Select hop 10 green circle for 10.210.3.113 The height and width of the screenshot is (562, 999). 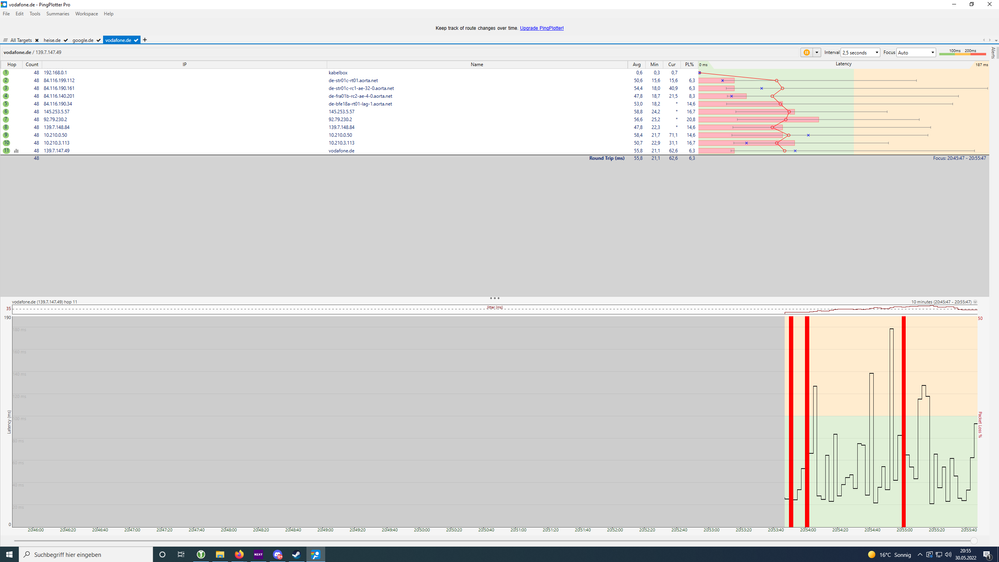pos(6,143)
